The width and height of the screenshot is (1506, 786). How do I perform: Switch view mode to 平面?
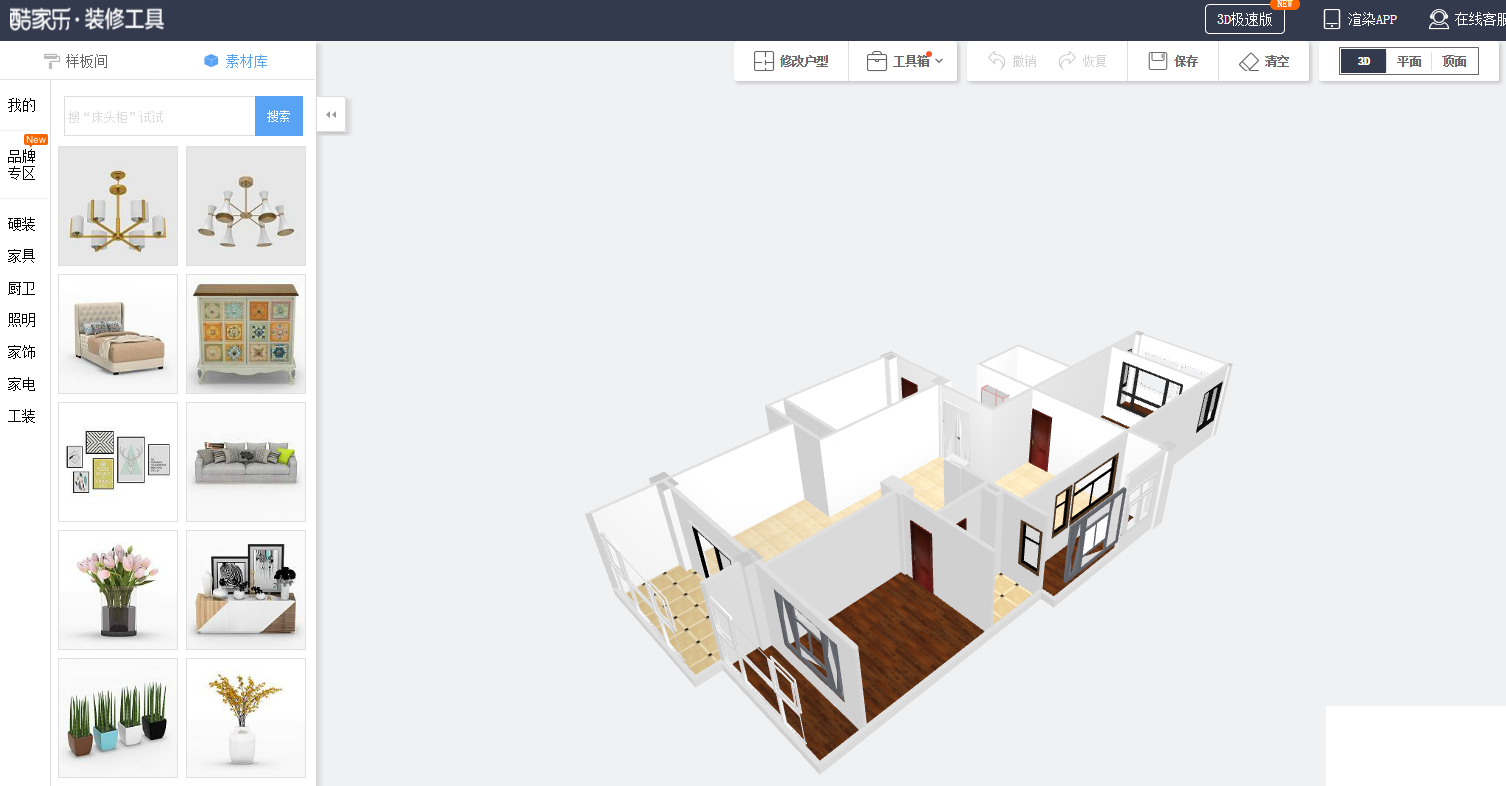(1409, 61)
